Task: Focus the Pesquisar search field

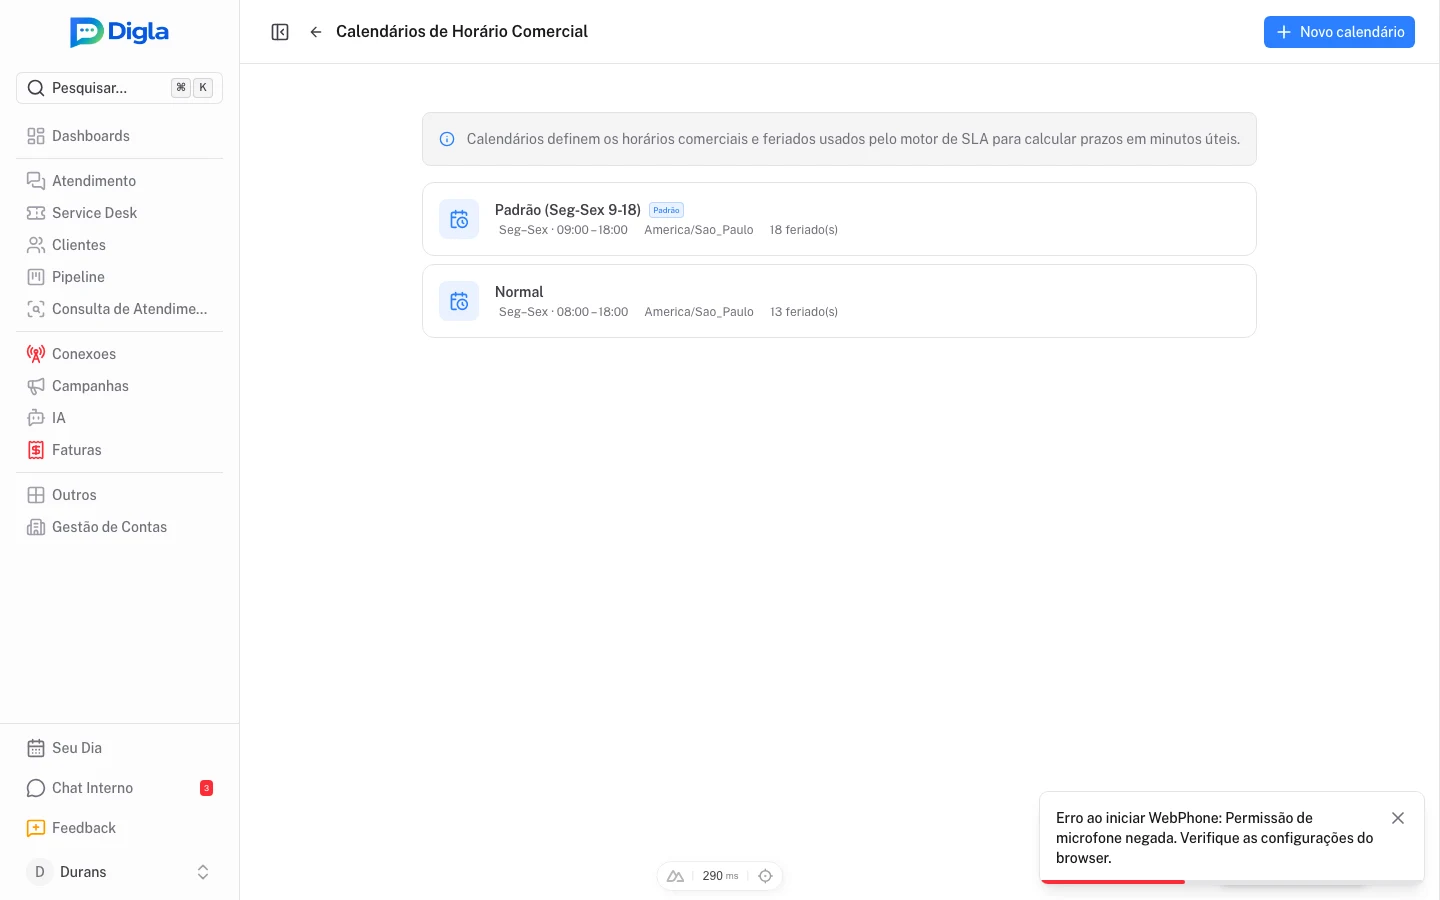Action: click(119, 88)
